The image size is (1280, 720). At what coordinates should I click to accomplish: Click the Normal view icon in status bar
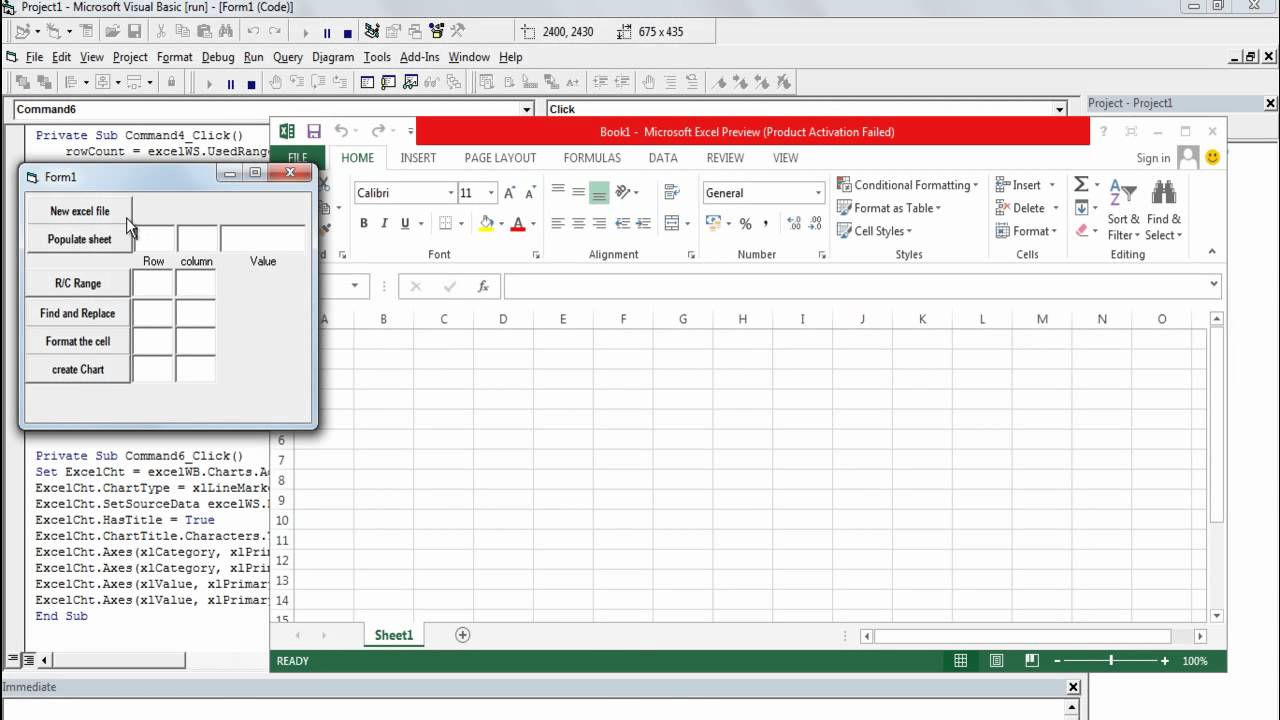click(x=961, y=661)
